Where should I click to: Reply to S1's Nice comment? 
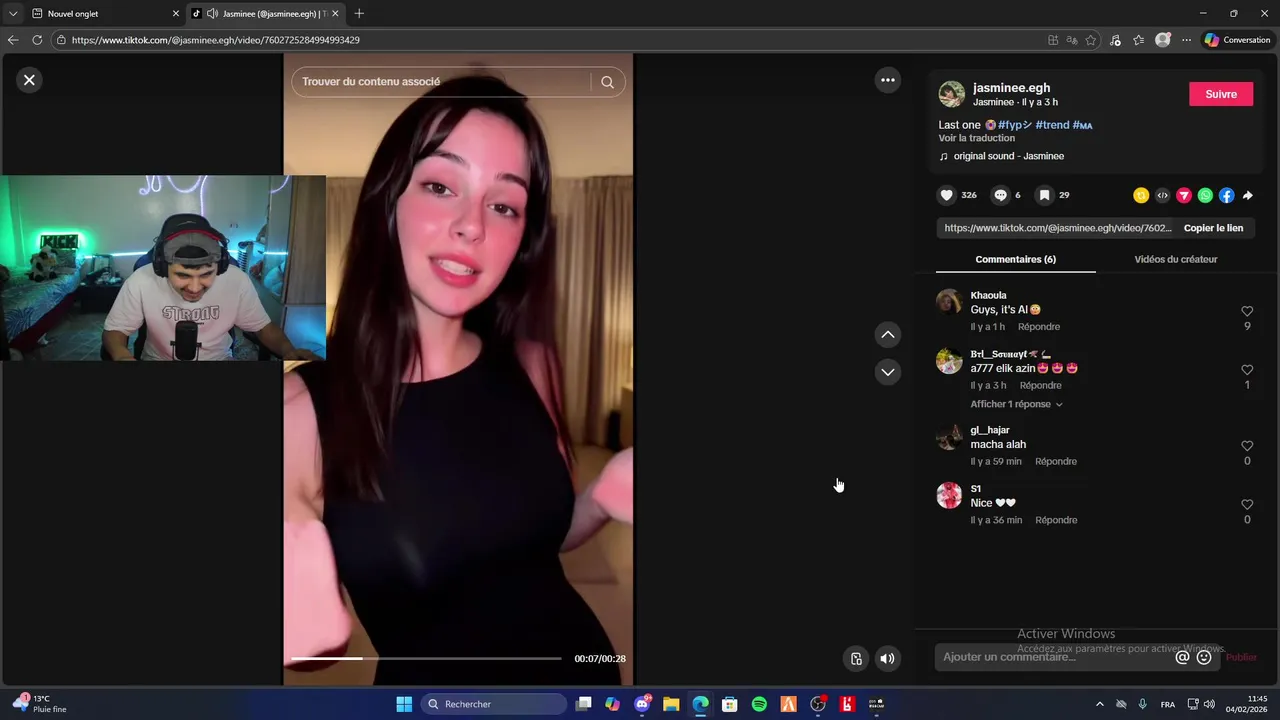[x=1056, y=520]
